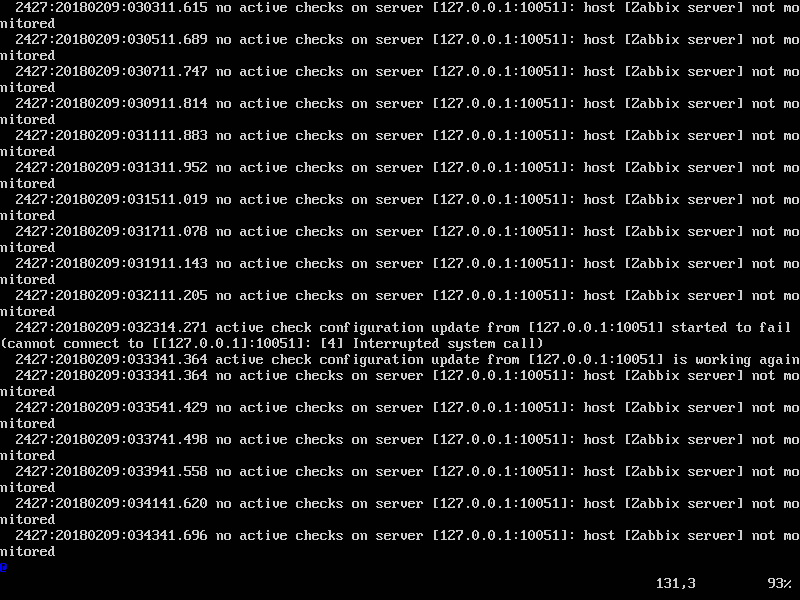
Task: Click the 'Interrupted system call' error text
Action: 443,343
